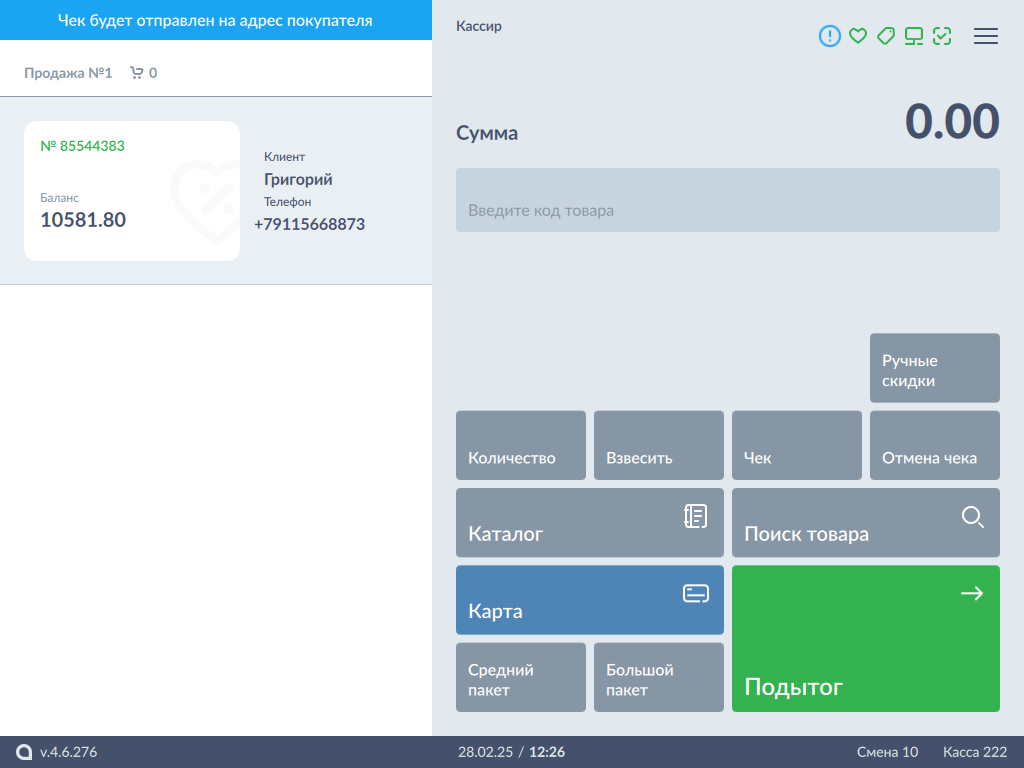Click the green heart loyalty status icon

pyautogui.click(x=857, y=36)
